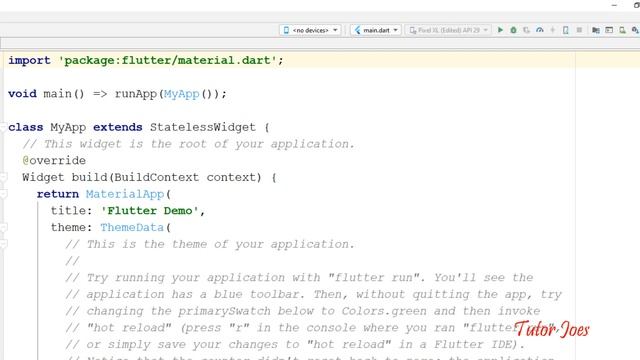
Task: Click the comment mentioning Colors.green
Action: coord(302,311)
